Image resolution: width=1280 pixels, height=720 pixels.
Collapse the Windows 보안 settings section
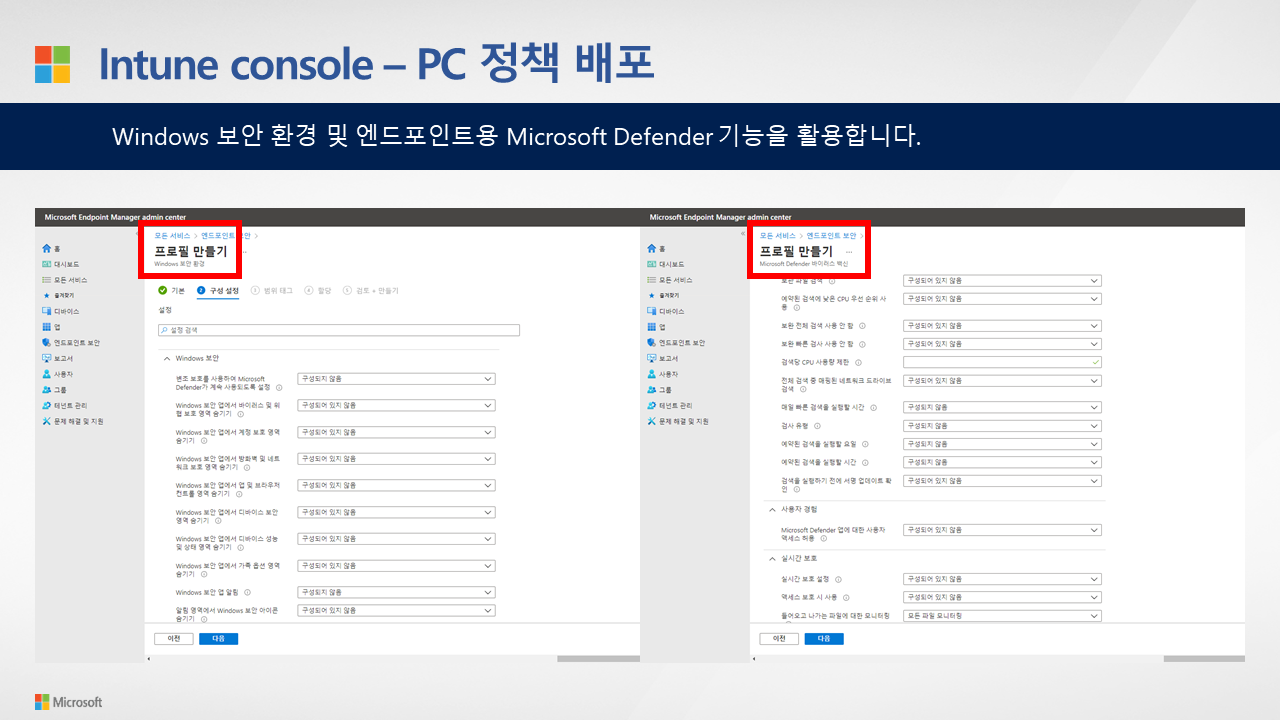tap(165, 358)
